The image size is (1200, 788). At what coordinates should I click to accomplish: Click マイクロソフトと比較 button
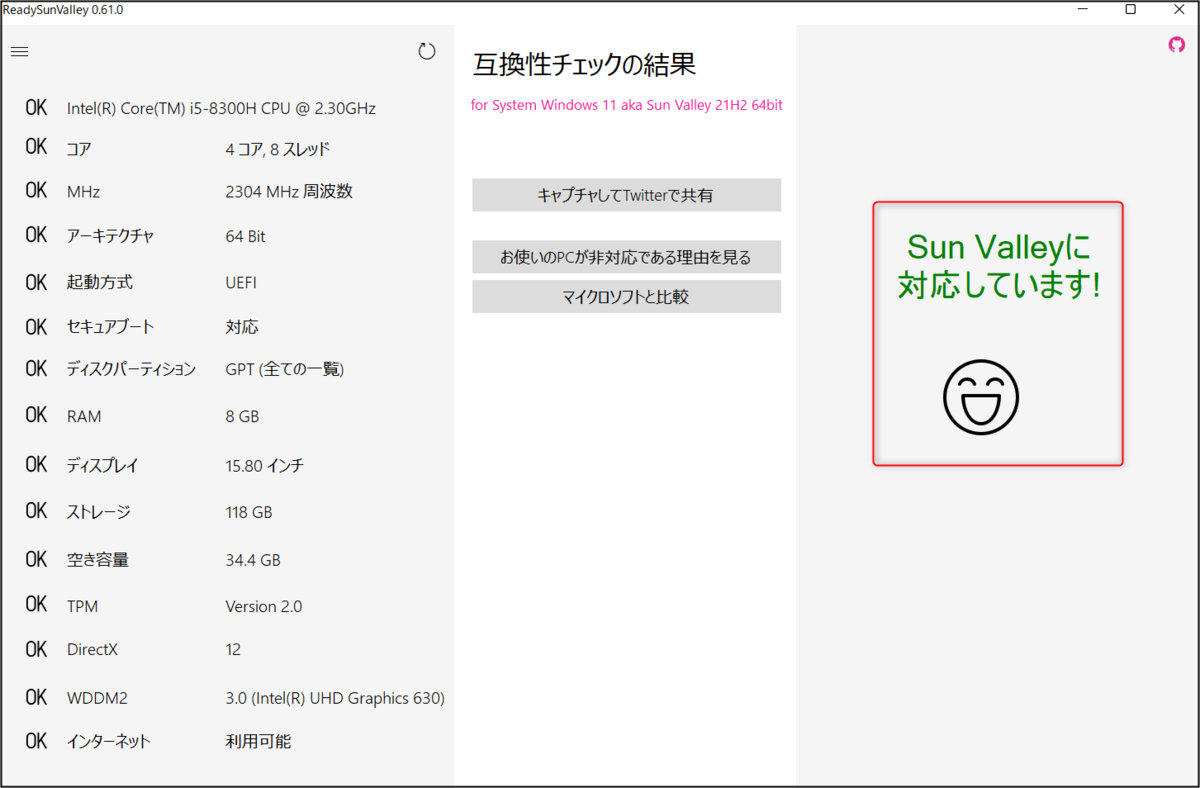click(x=626, y=296)
